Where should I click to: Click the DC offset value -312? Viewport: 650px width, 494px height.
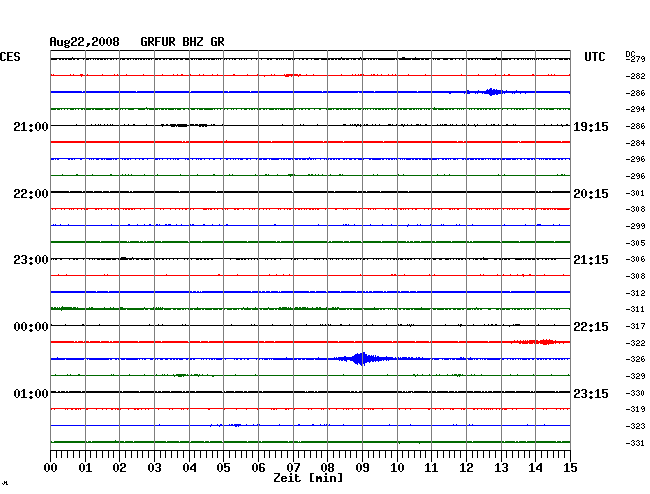point(635,293)
